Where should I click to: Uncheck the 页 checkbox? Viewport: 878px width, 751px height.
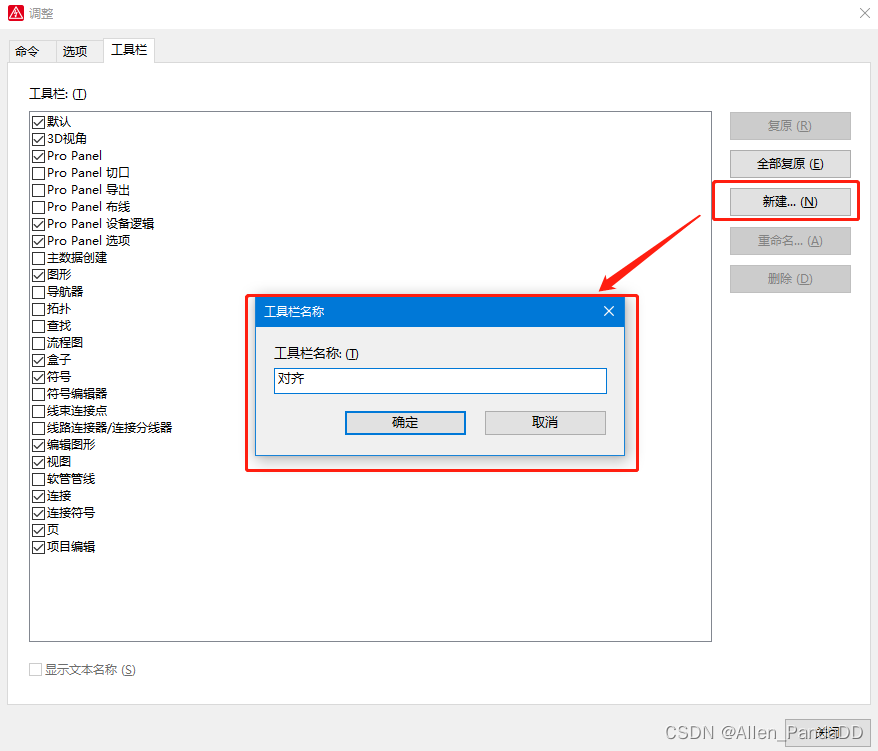tap(39, 530)
